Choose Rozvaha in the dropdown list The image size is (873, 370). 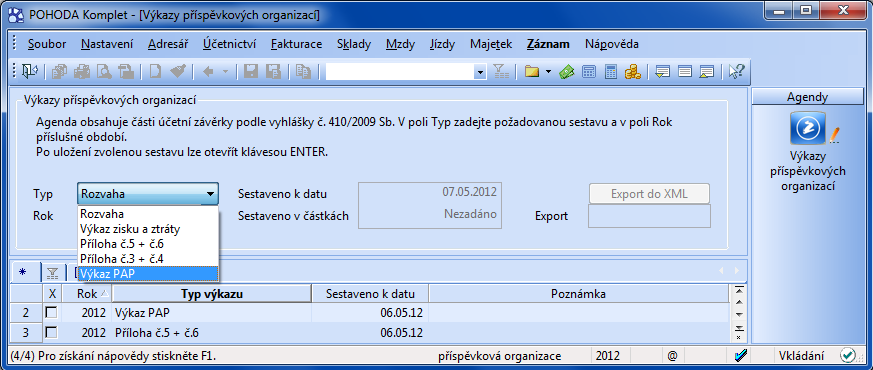[148, 214]
